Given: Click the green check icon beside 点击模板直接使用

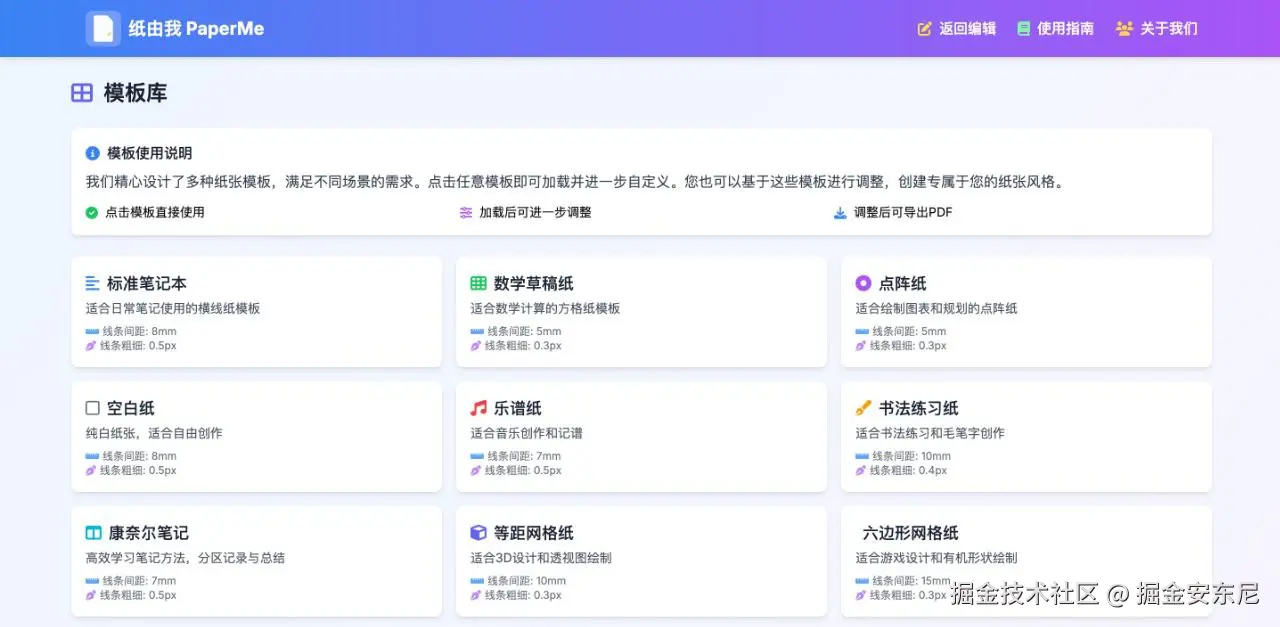Looking at the screenshot, I should tap(92, 212).
